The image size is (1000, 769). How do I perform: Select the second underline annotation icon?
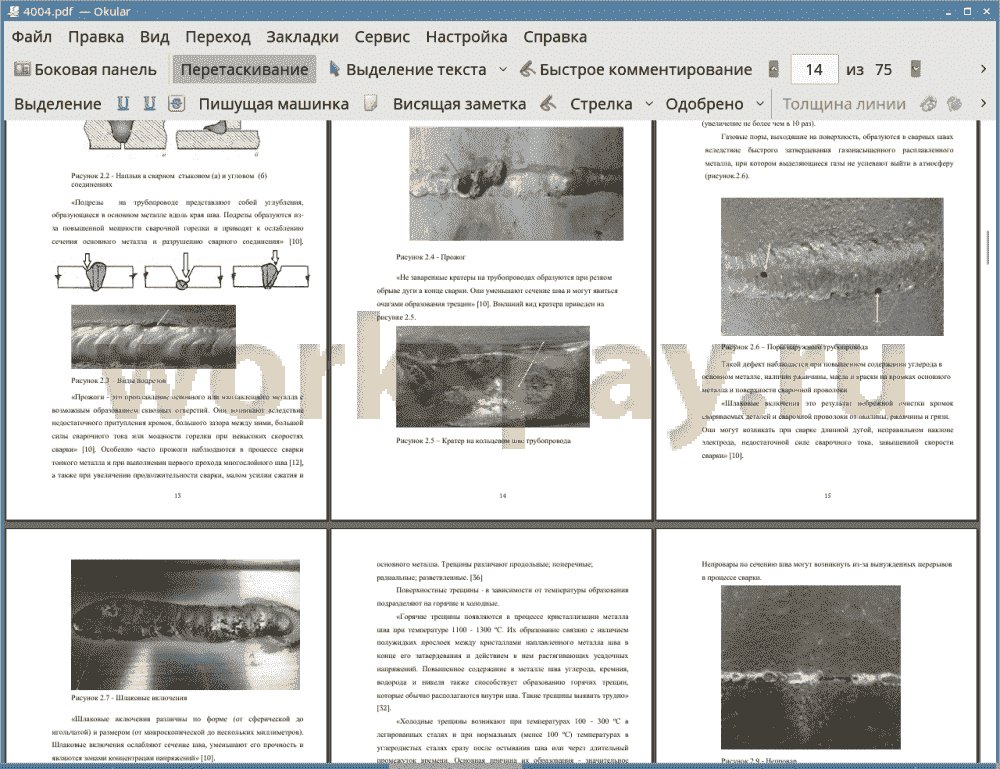150,103
